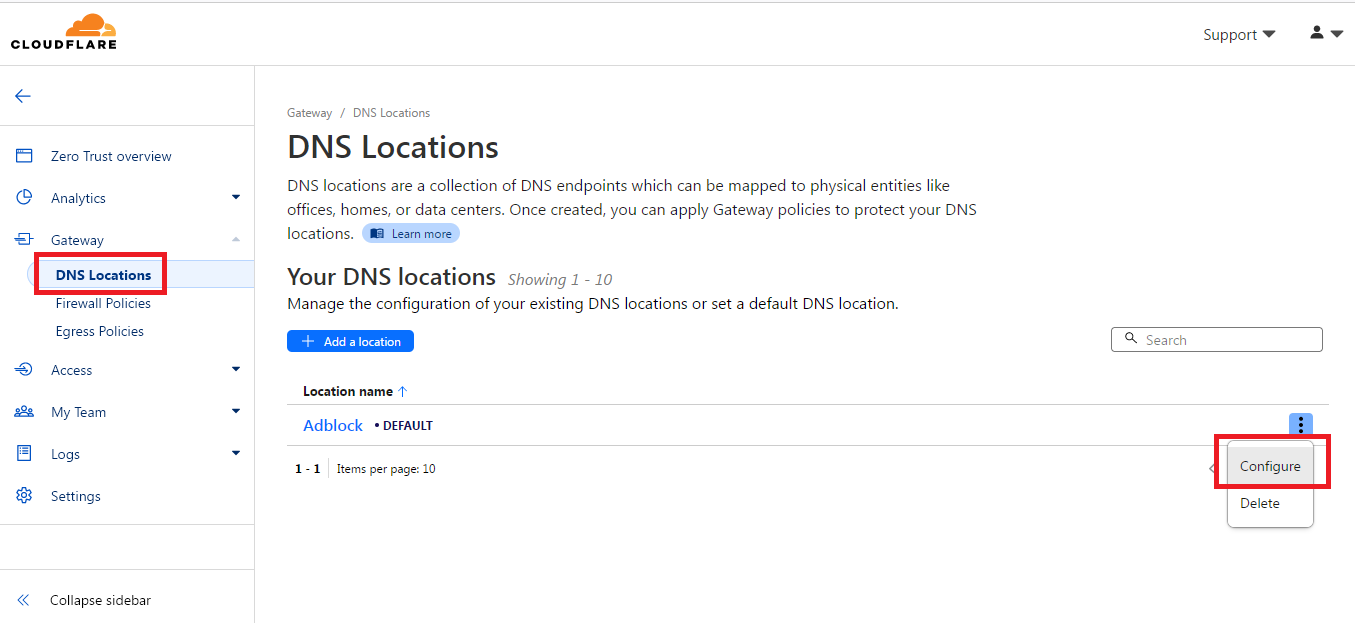Viewport: 1355px width, 623px height.
Task: Click Collapse sidebar
Action: point(100,600)
